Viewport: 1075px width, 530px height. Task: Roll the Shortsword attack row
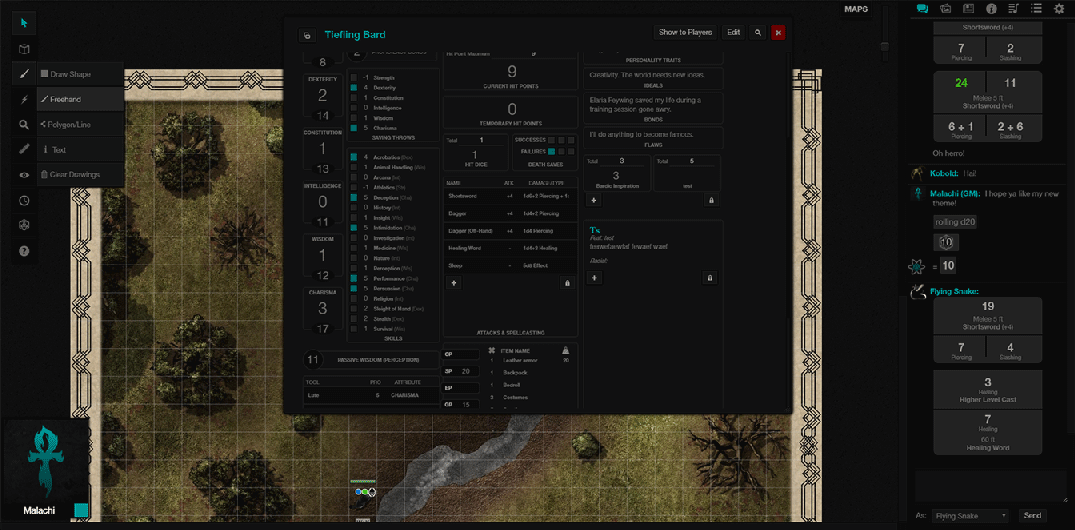click(510, 196)
